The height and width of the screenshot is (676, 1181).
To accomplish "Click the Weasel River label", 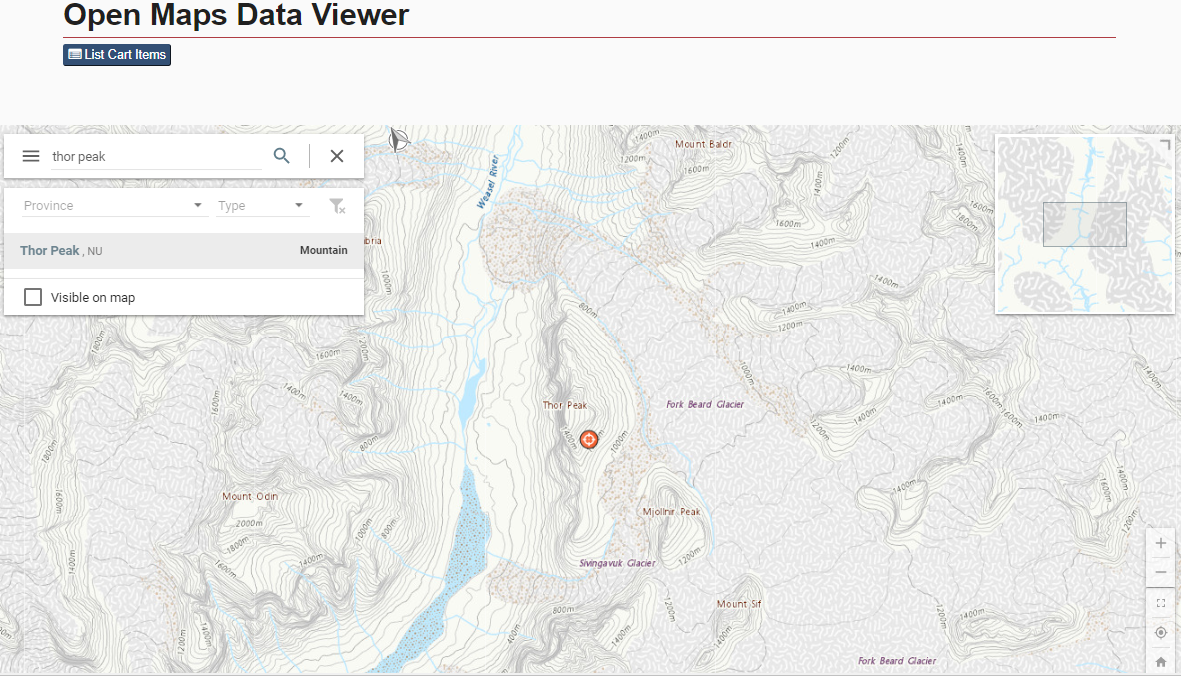I will (488, 181).
